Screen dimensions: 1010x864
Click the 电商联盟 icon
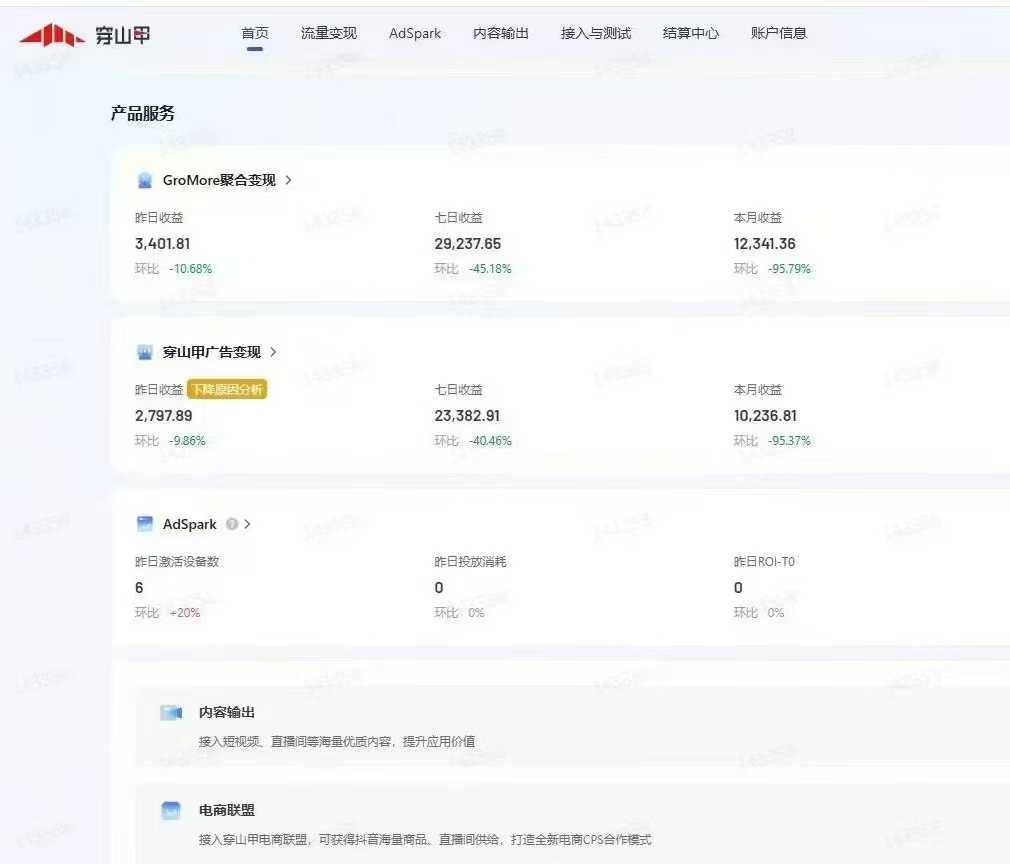coord(171,810)
